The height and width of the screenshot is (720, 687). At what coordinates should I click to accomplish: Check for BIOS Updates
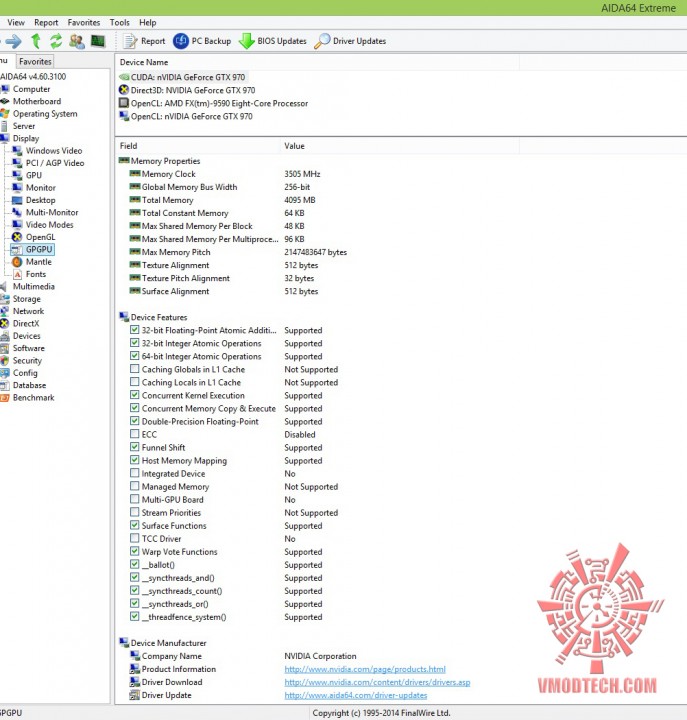click(273, 41)
